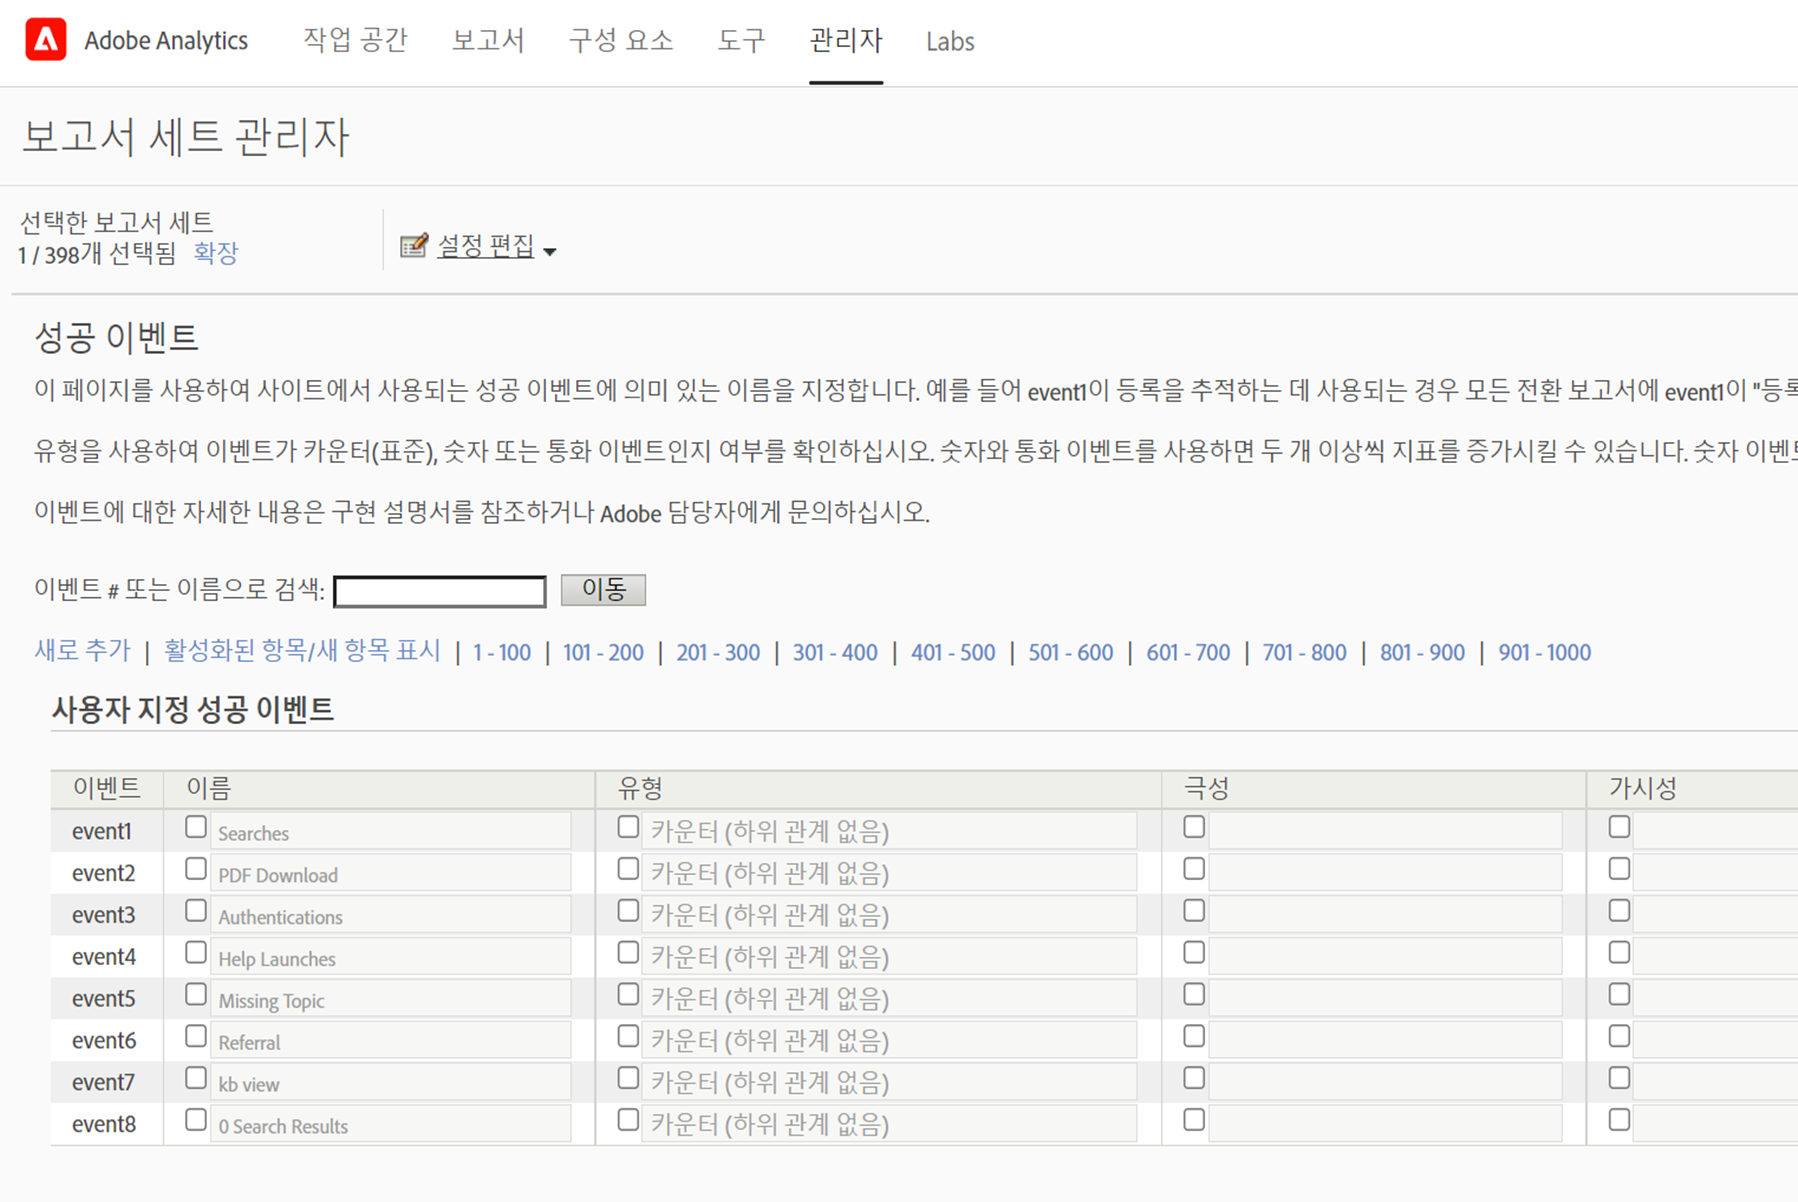The width and height of the screenshot is (1798, 1202).
Task: Check the name checkbox for 0 Search Results
Action: click(196, 1121)
